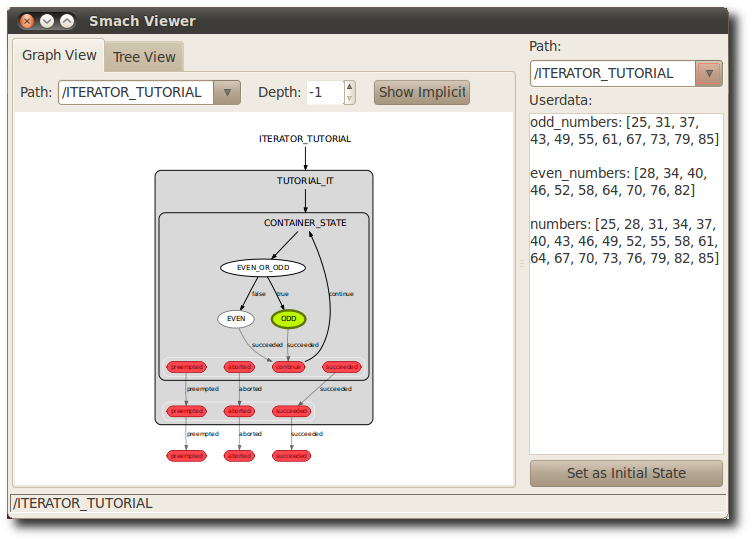Select the white EVEN state node
The width and height of the screenshot is (752, 542).
coord(236,319)
